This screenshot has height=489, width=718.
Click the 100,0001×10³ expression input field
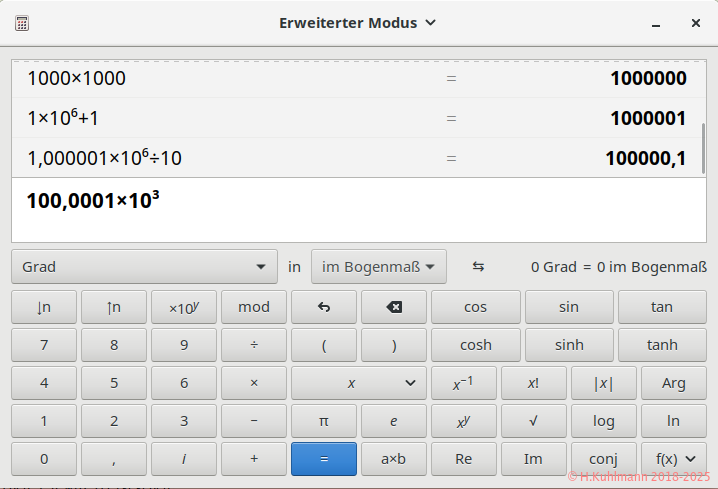point(359,210)
